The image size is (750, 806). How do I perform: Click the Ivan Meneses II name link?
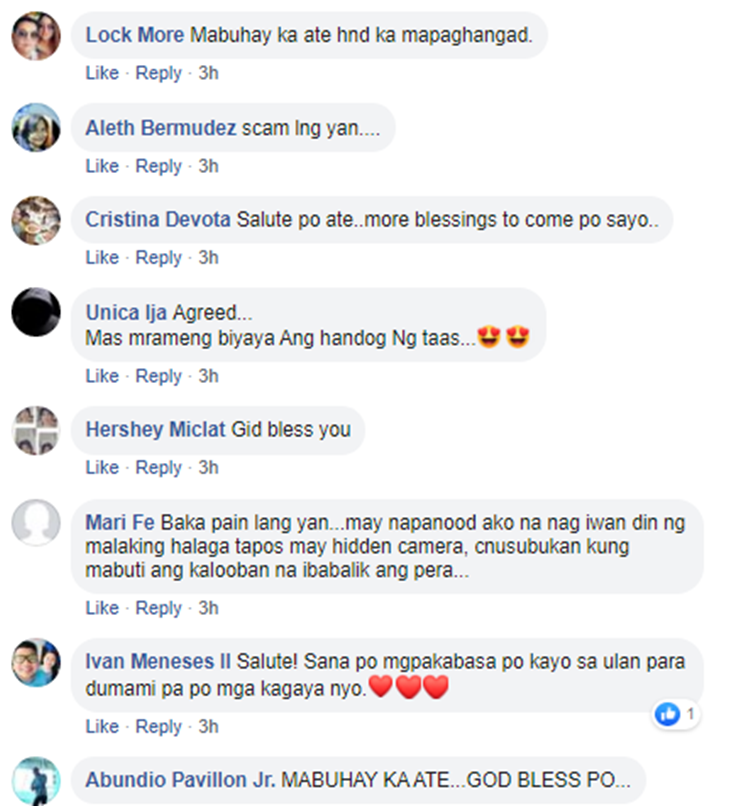point(158,661)
